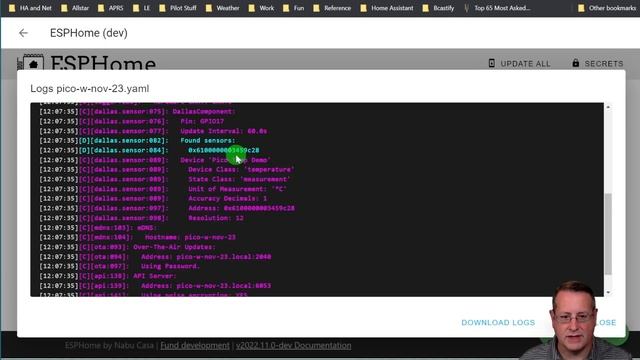Click the cyan sensor address 0x6100000003459c28
The width and height of the screenshot is (640, 360).
(224, 150)
